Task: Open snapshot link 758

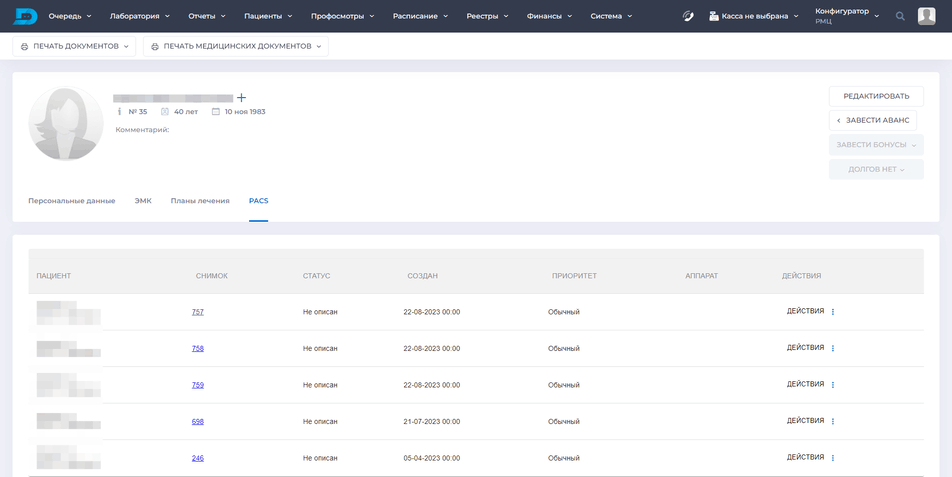Action: (197, 348)
